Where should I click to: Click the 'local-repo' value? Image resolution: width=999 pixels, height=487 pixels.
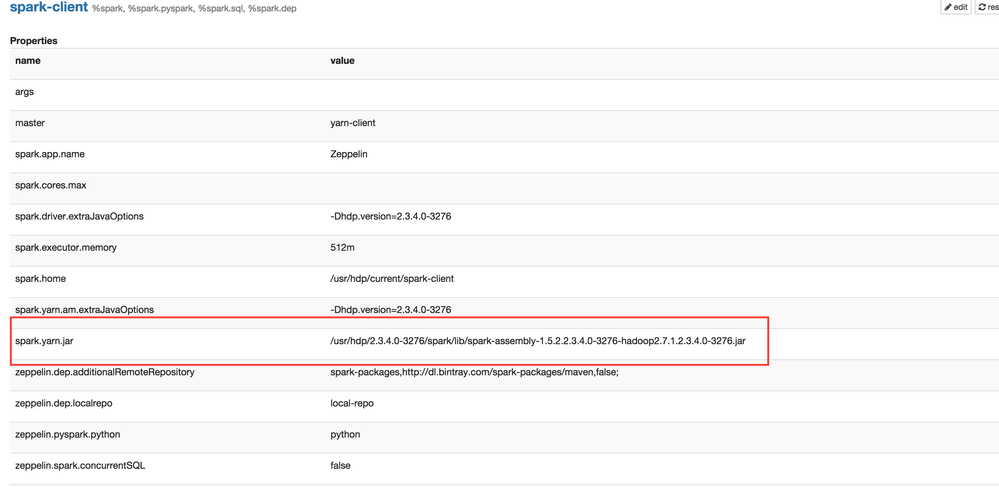tap(352, 403)
